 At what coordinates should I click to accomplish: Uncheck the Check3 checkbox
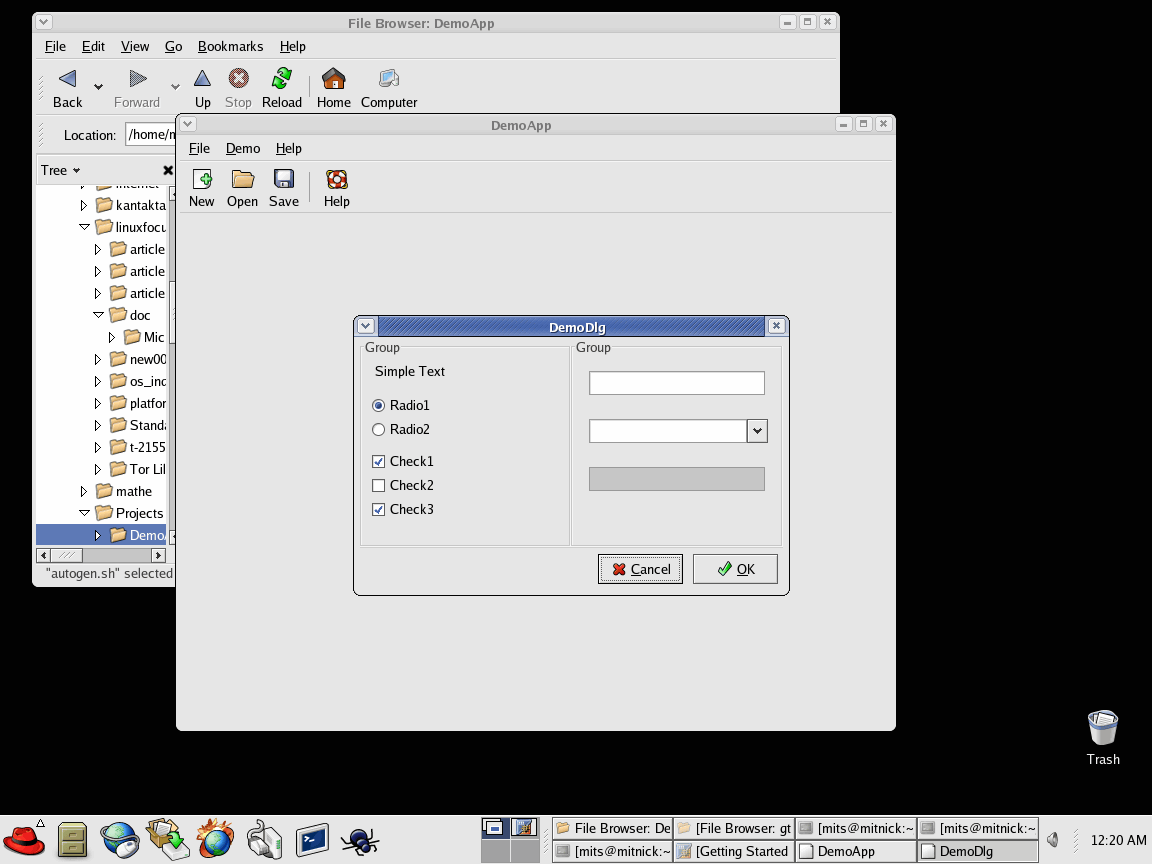(x=378, y=510)
